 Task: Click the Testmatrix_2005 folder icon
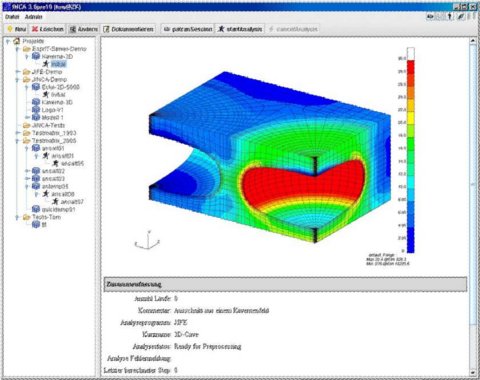[27, 141]
